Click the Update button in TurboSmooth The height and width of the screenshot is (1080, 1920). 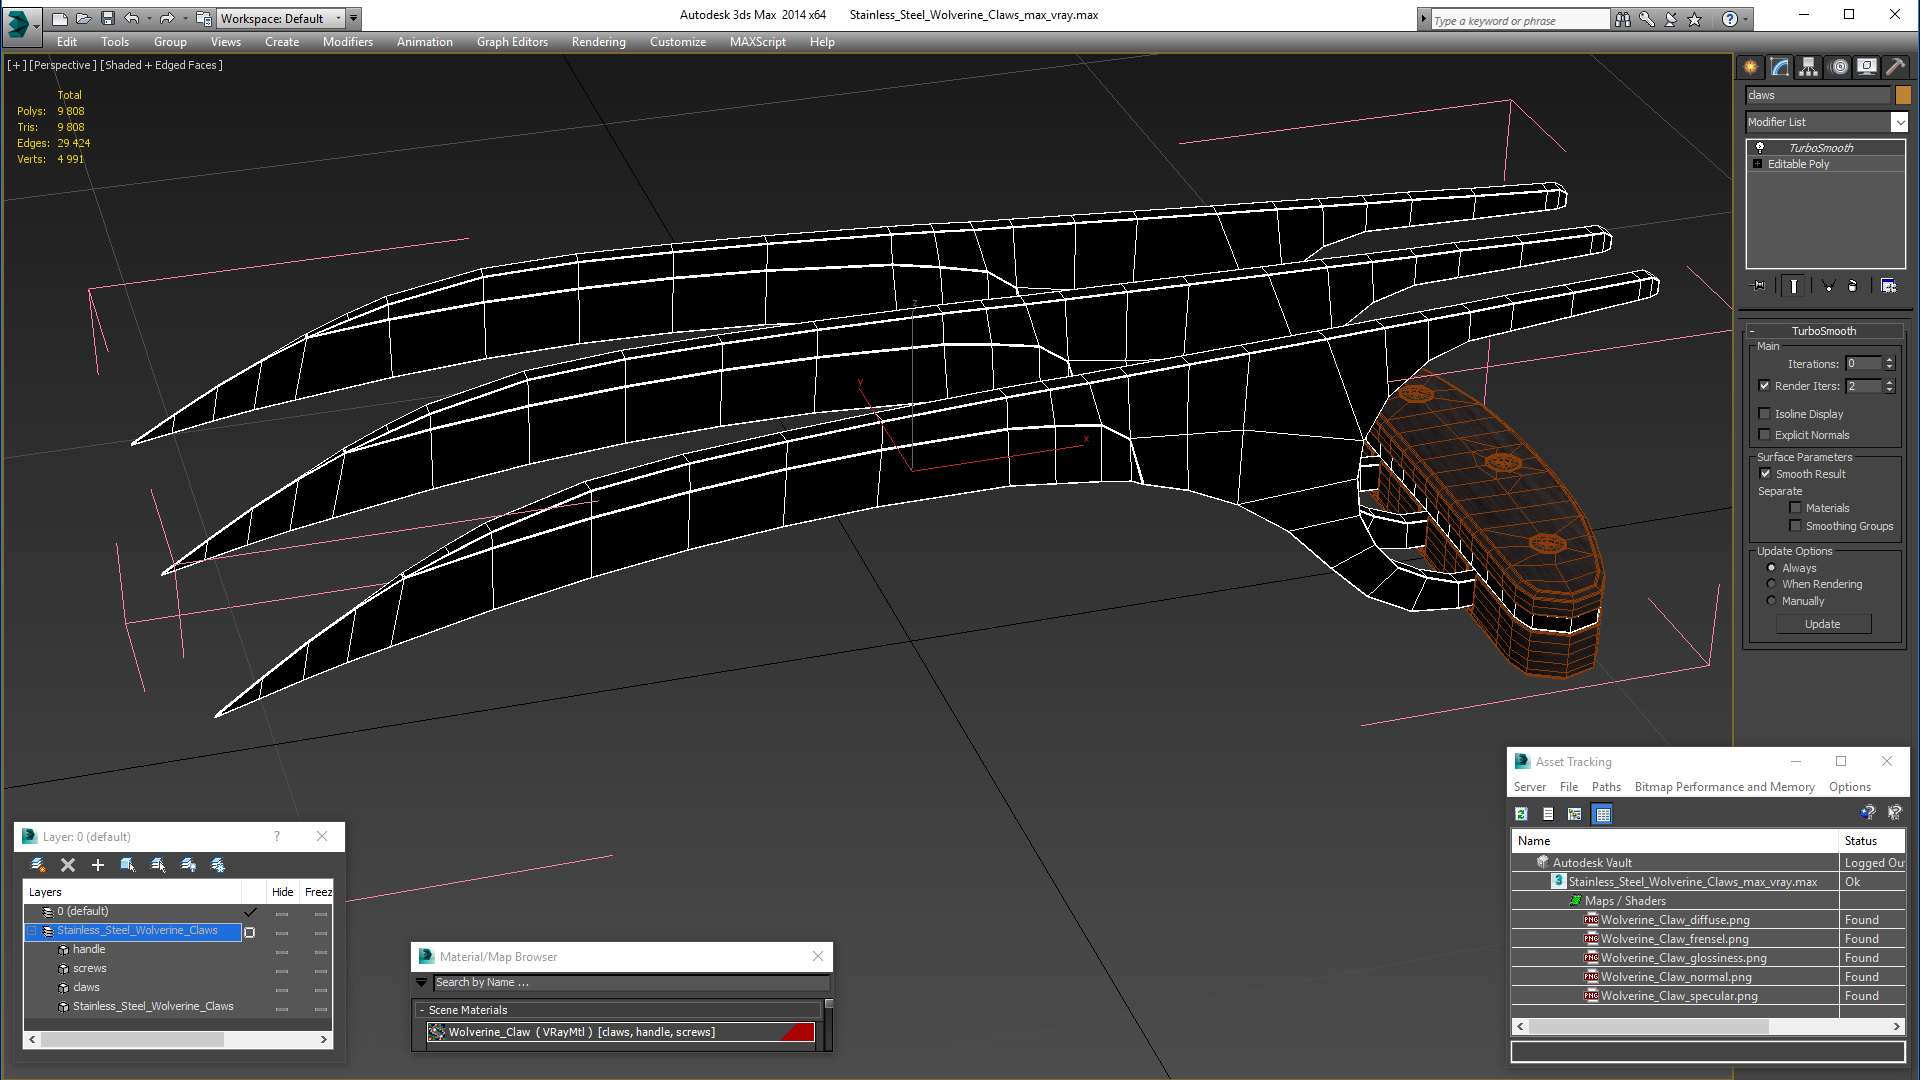[x=1823, y=624]
